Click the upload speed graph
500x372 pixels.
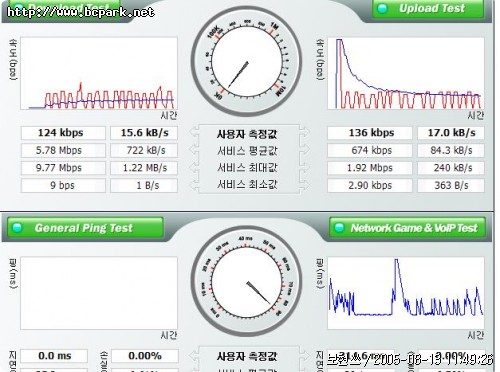coord(406,73)
